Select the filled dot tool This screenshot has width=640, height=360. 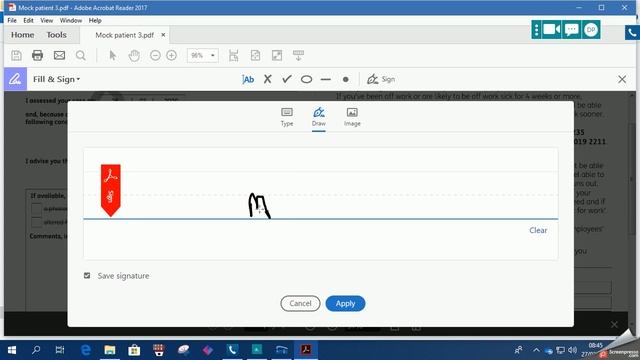[x=346, y=80]
